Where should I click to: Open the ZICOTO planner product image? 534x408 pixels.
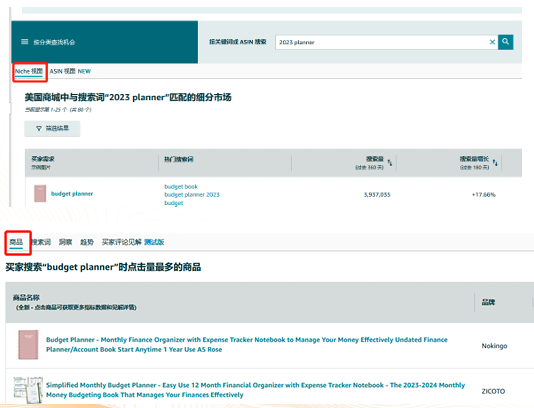tap(28, 390)
